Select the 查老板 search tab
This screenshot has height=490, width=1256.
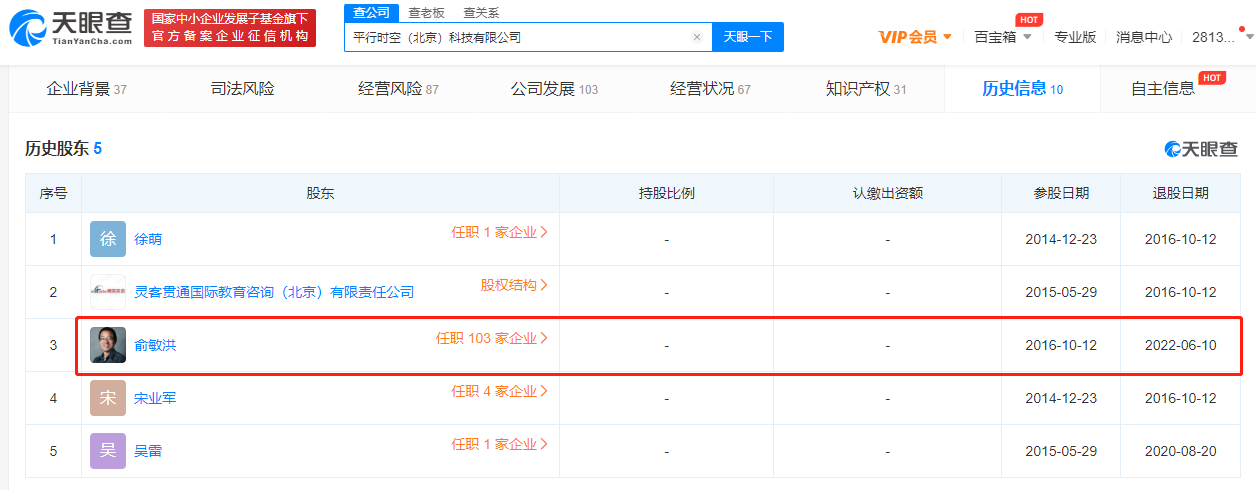pyautogui.click(x=426, y=13)
